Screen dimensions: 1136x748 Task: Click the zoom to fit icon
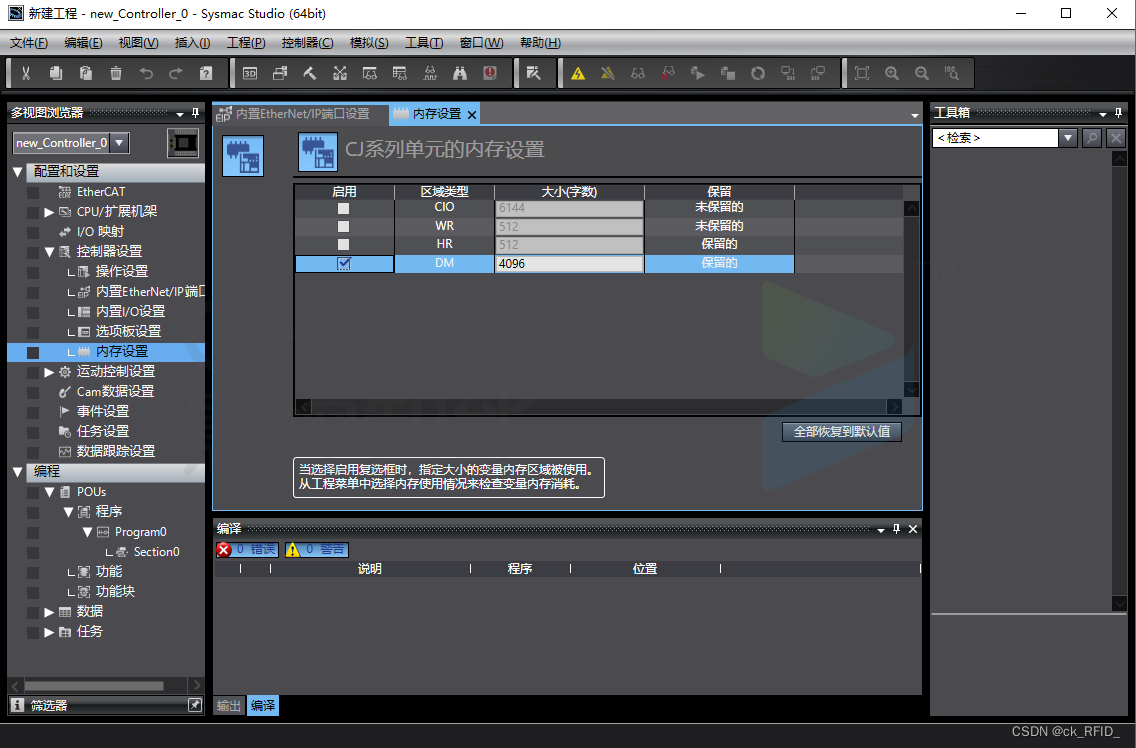861,73
